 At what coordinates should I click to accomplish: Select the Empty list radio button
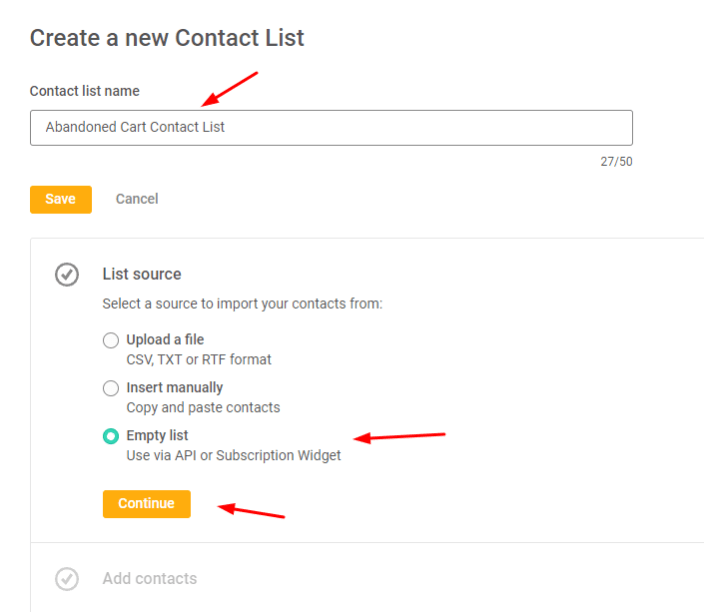click(111, 436)
